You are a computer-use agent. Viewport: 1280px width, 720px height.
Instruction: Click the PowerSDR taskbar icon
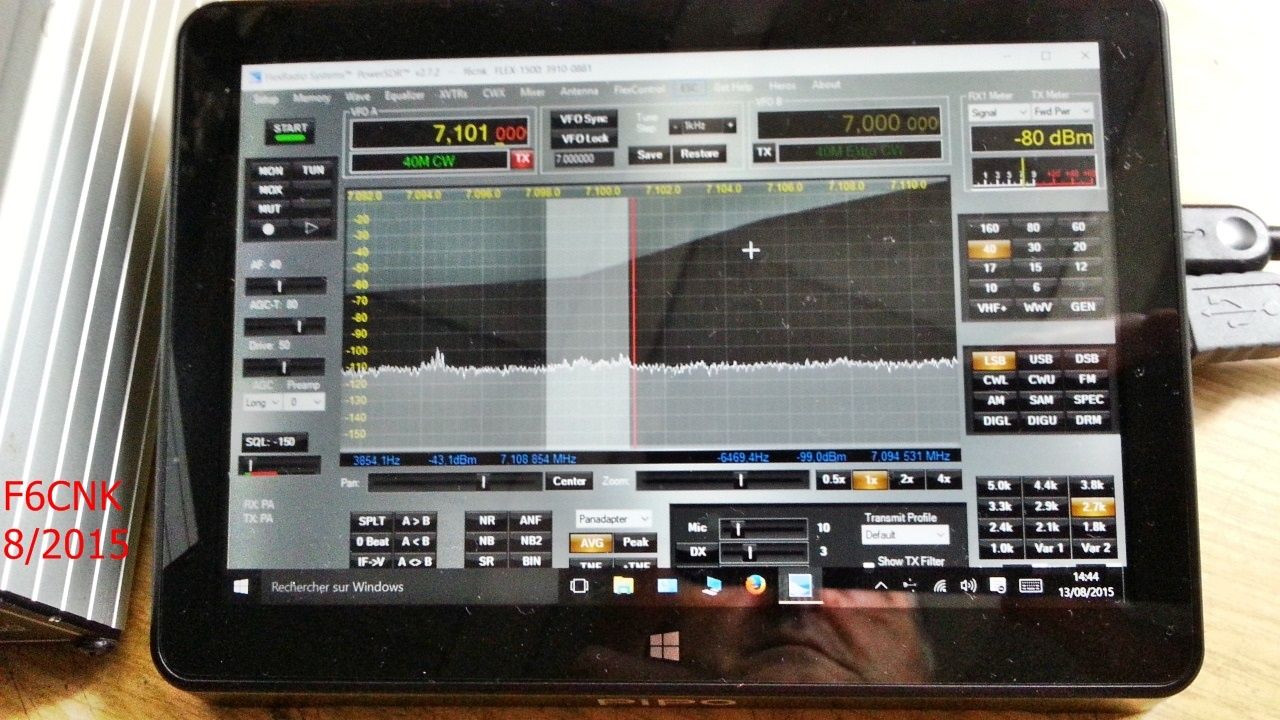pos(801,586)
